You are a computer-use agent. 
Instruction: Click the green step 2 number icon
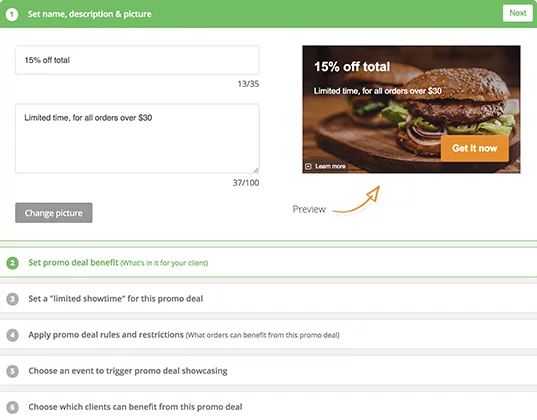pos(13,263)
